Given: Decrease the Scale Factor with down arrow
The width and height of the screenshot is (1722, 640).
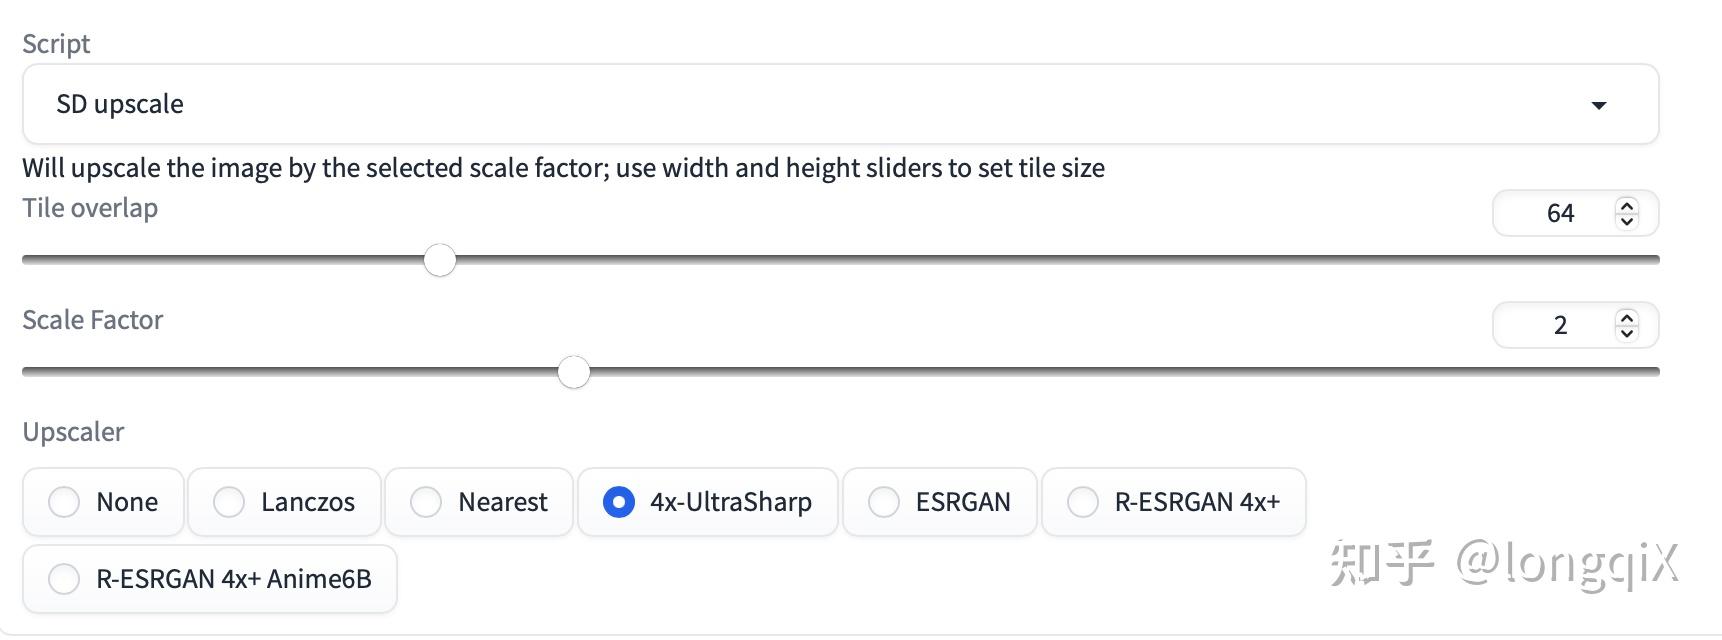Looking at the screenshot, I should coord(1627,333).
